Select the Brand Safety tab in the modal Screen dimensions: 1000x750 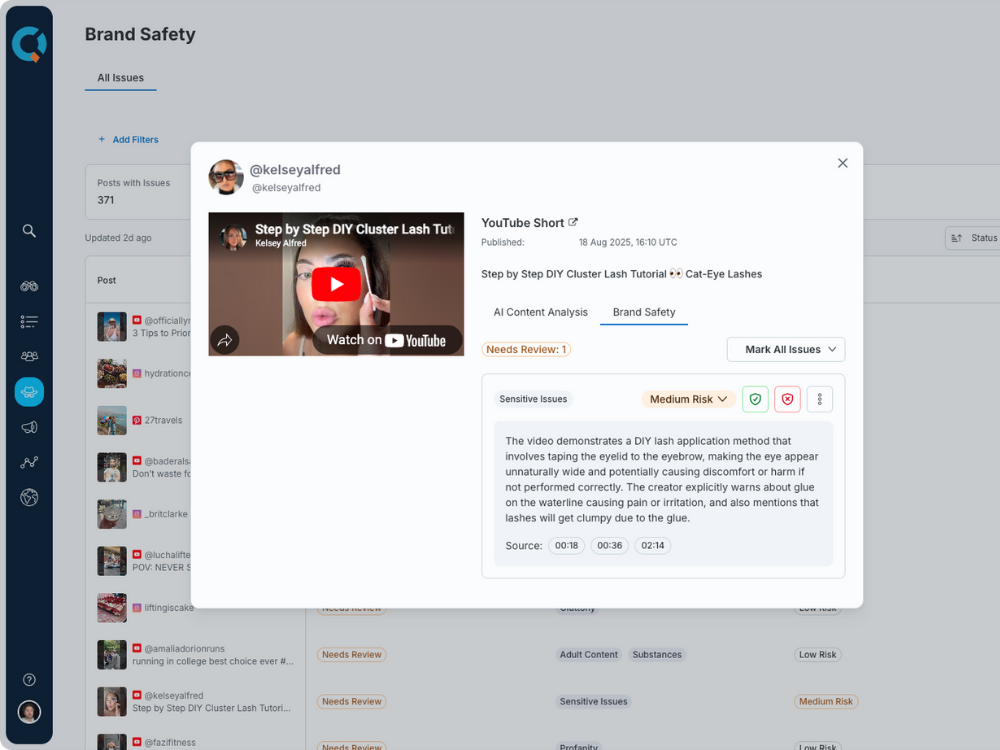(644, 312)
